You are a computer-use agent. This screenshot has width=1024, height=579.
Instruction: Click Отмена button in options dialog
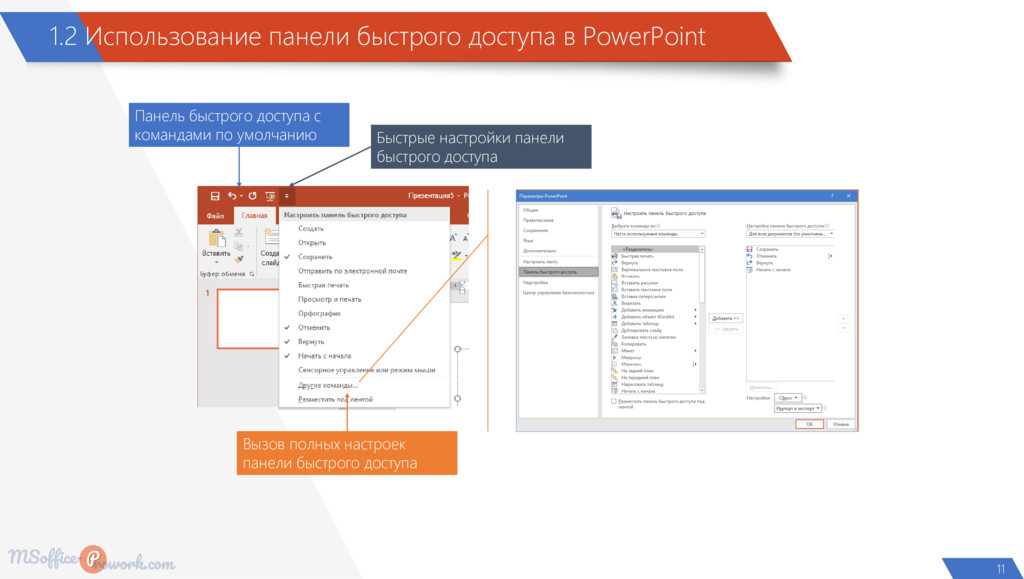tap(840, 424)
